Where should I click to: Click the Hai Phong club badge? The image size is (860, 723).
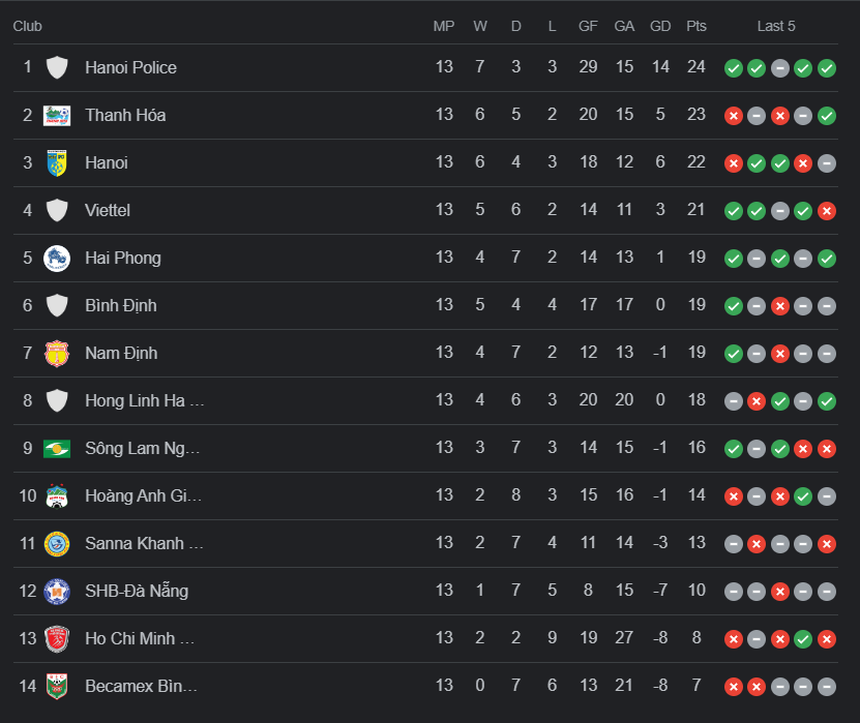[57, 258]
